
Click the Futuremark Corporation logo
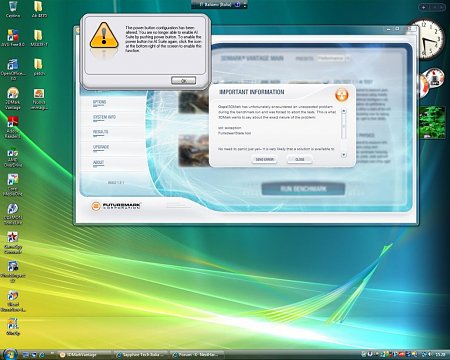(116, 206)
